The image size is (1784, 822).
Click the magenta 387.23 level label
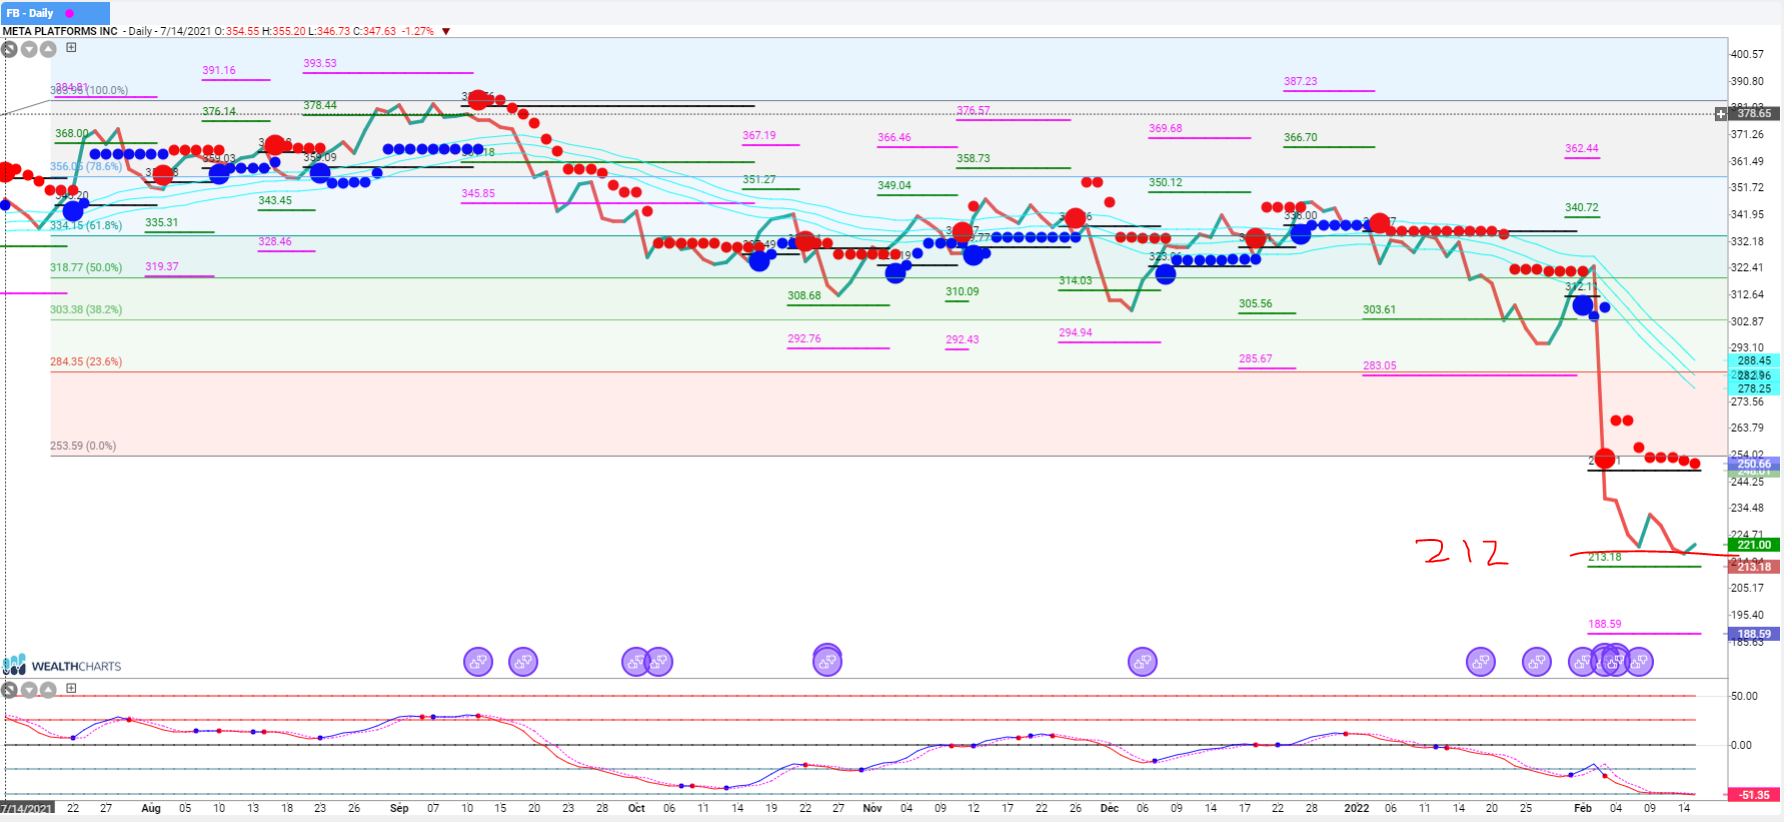click(1301, 82)
